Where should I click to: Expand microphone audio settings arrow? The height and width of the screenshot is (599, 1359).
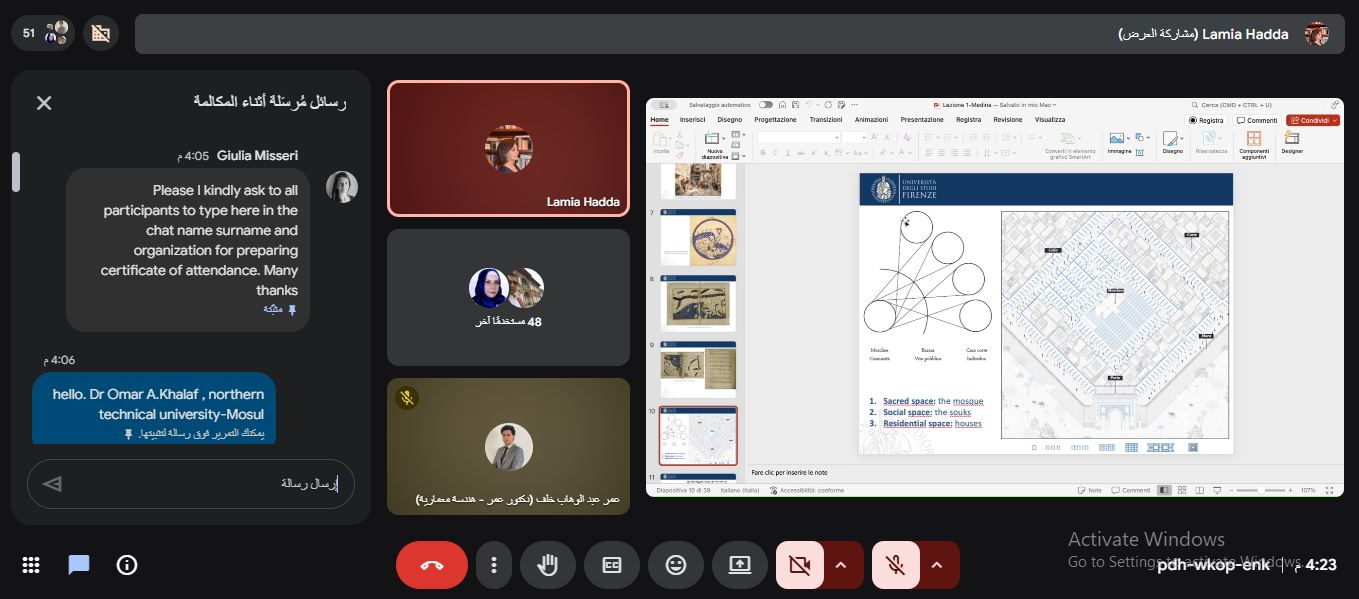coord(937,565)
